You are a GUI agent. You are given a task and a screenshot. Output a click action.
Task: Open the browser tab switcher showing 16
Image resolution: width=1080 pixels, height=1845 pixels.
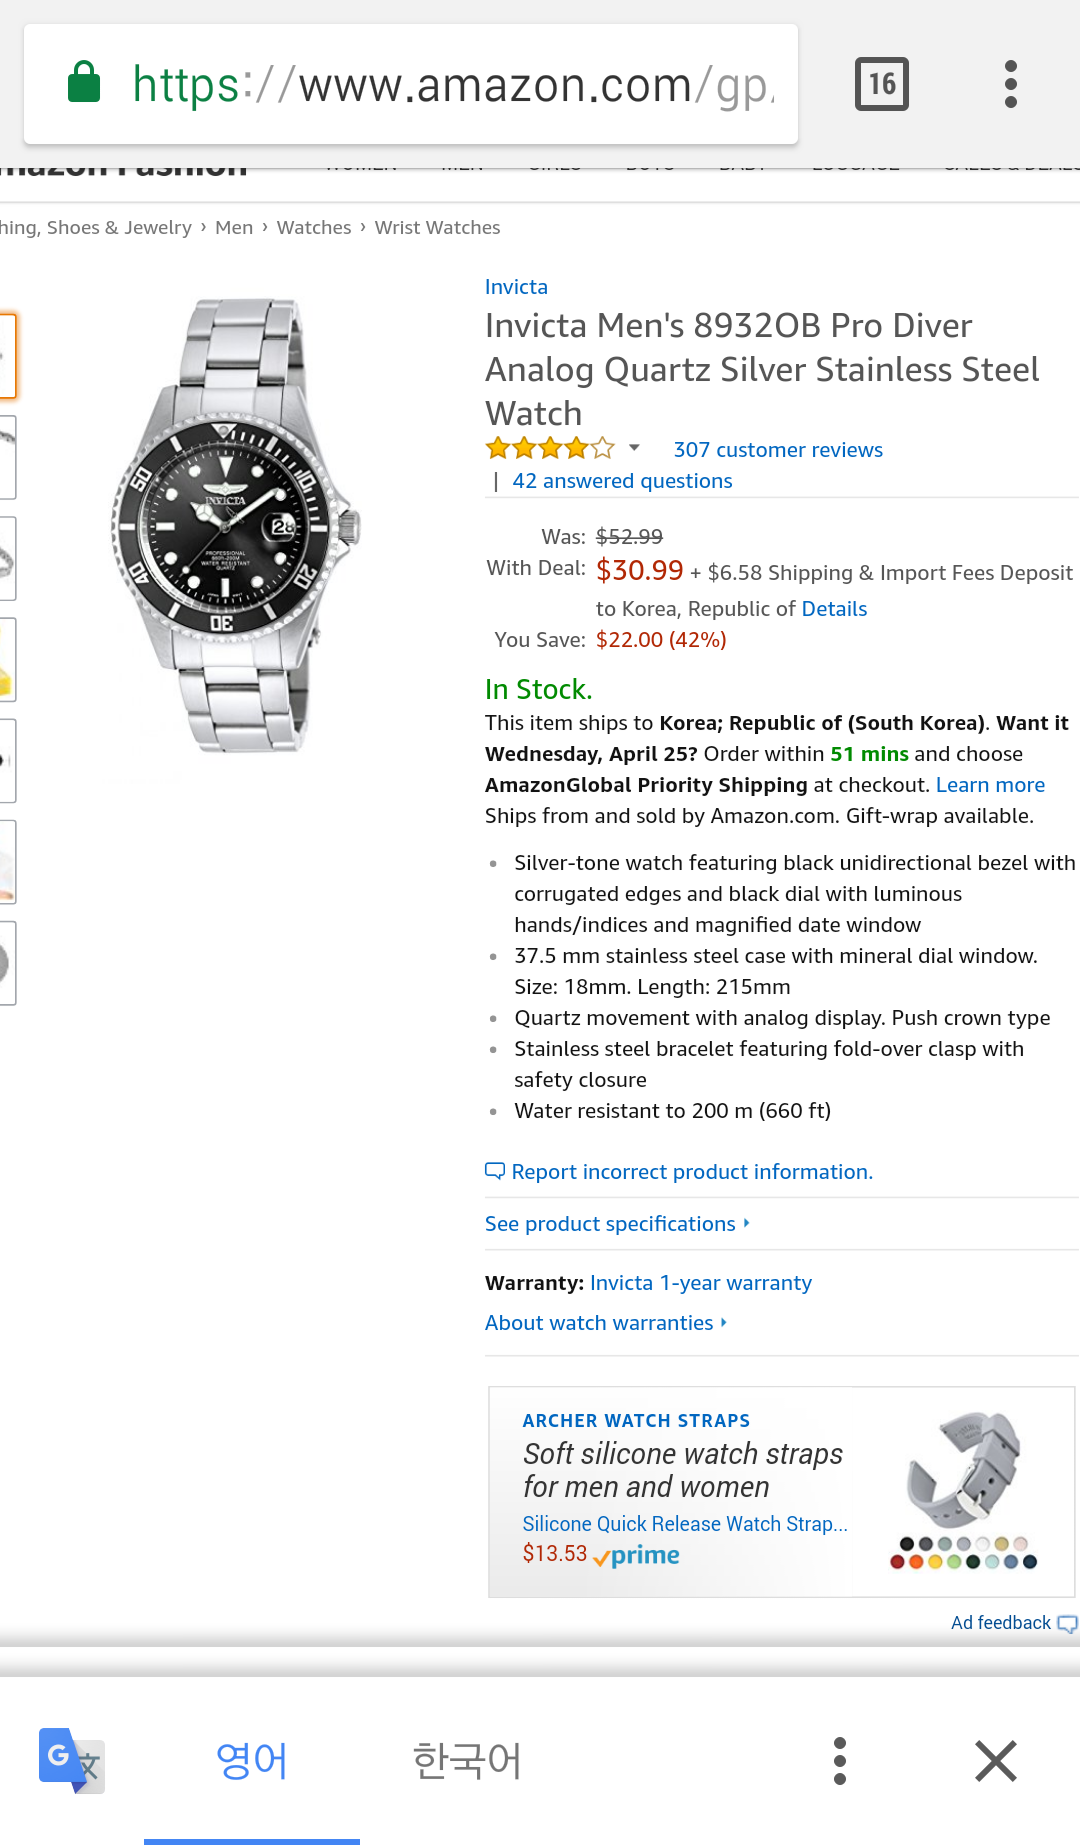(x=881, y=84)
